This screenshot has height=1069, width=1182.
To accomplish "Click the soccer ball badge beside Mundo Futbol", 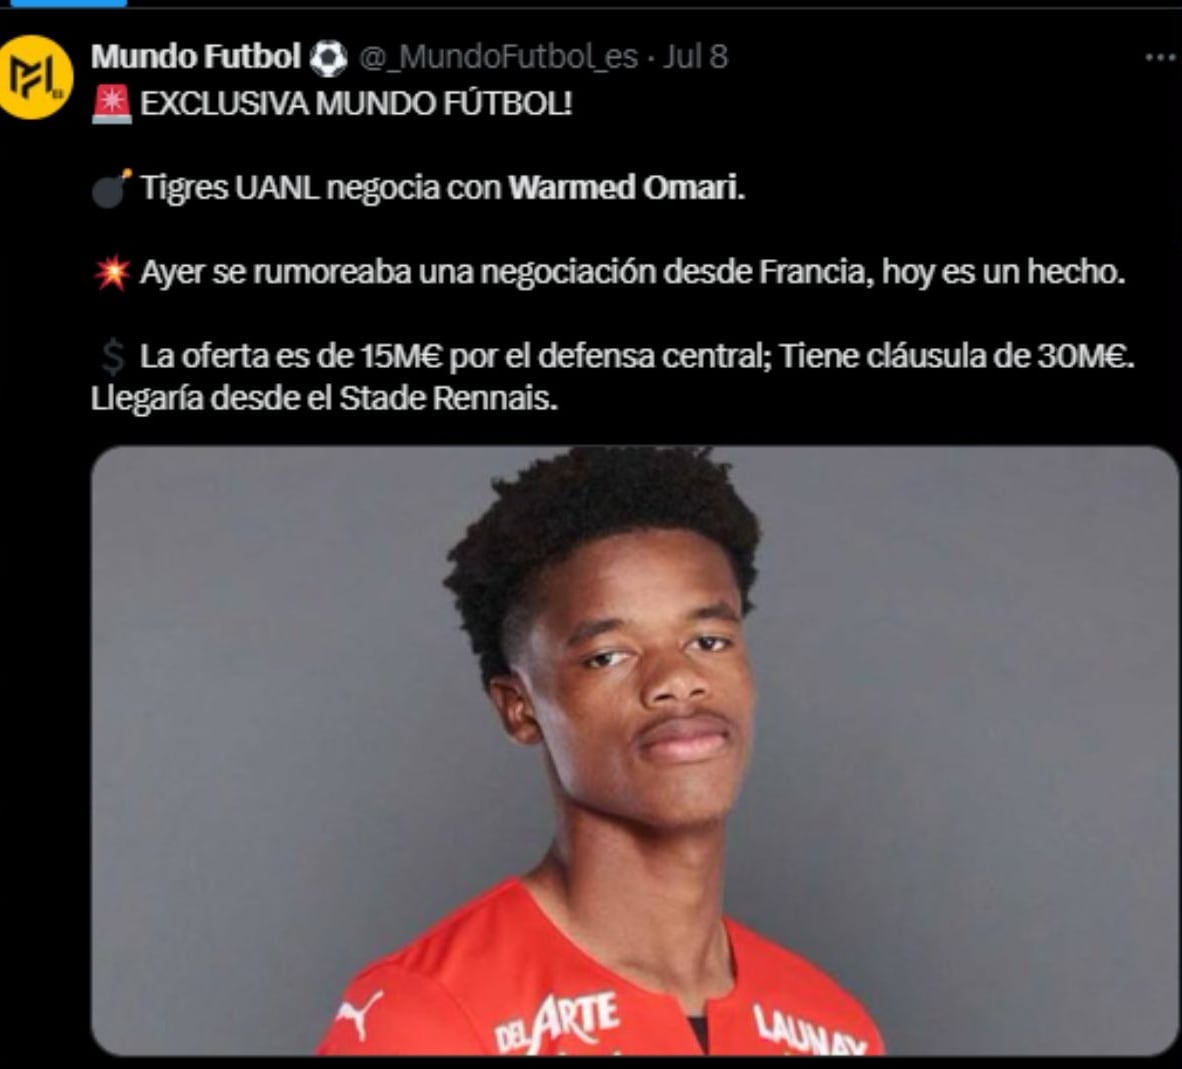I will [329, 58].
